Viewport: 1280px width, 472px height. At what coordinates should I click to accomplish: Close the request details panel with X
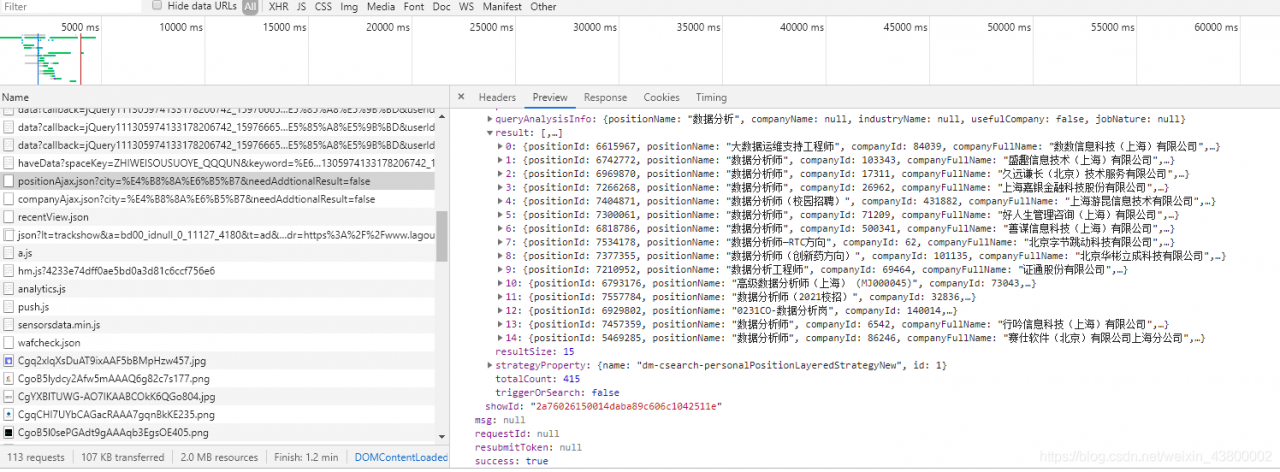(x=461, y=97)
